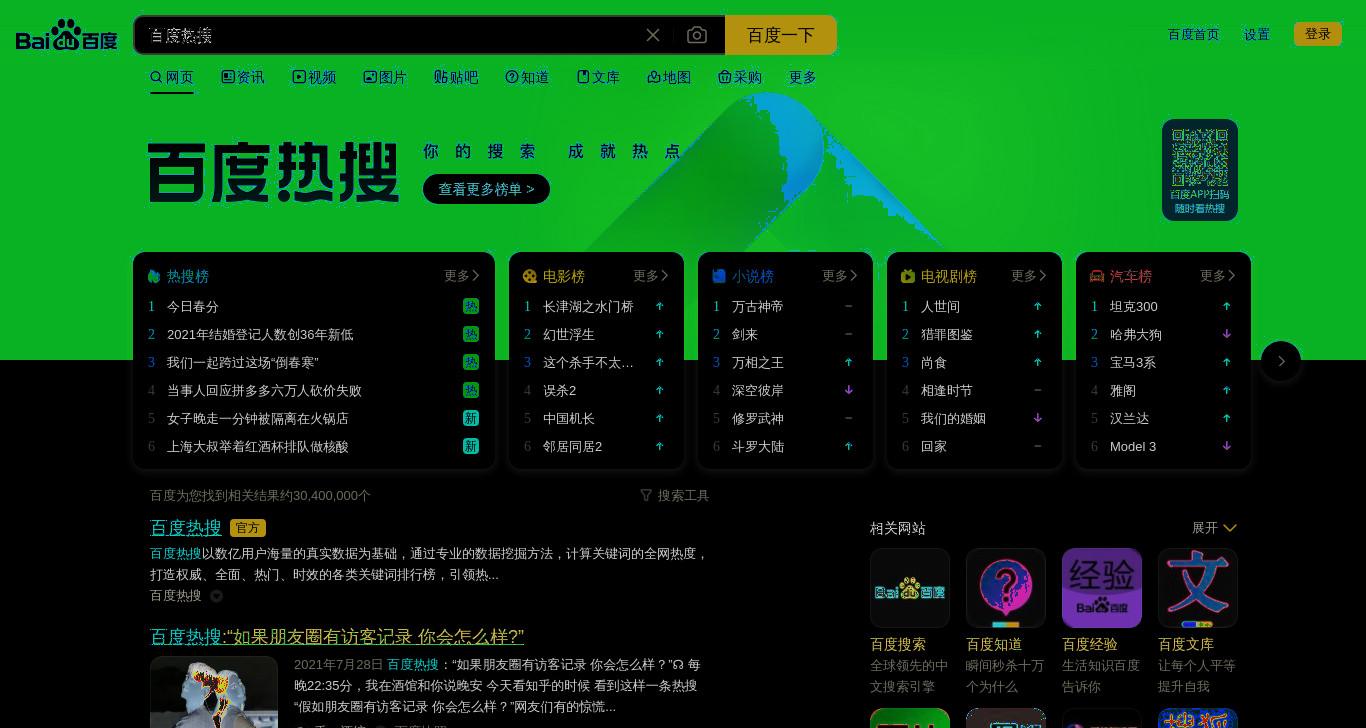Click the 百度一下 search button
The height and width of the screenshot is (728, 1366).
[780, 35]
